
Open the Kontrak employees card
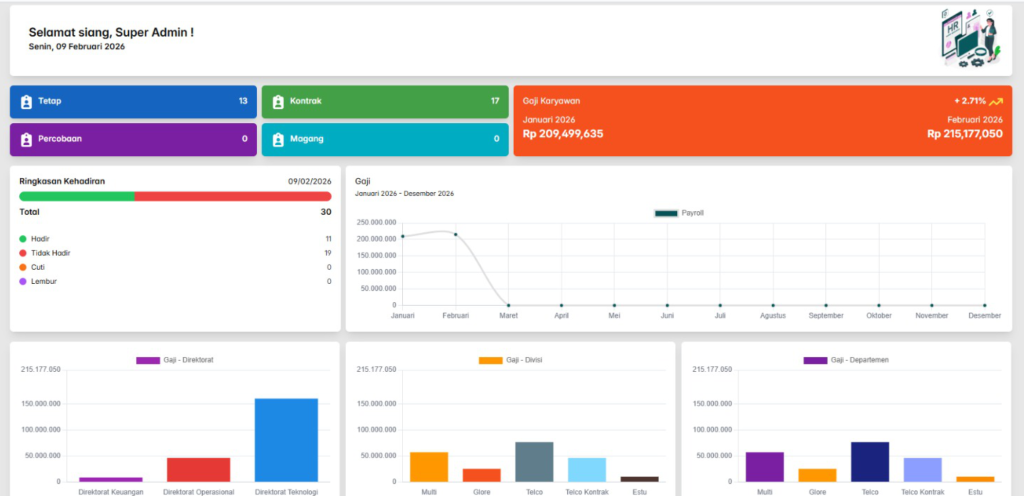click(385, 101)
